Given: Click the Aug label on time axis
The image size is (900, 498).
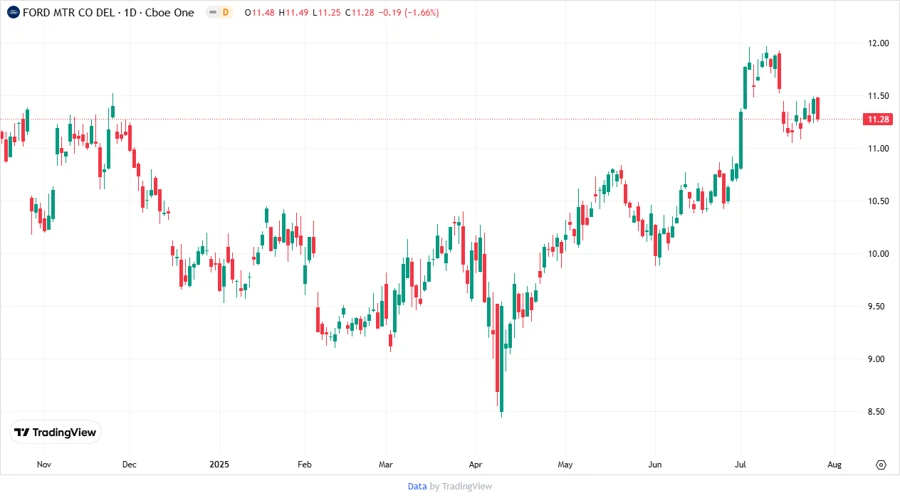Looking at the screenshot, I should click(x=835, y=464).
